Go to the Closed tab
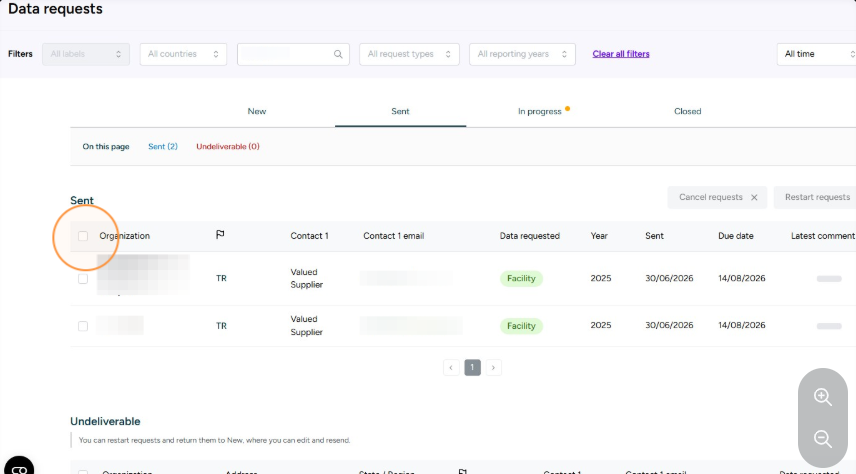Viewport: 856px width, 474px height. (687, 111)
